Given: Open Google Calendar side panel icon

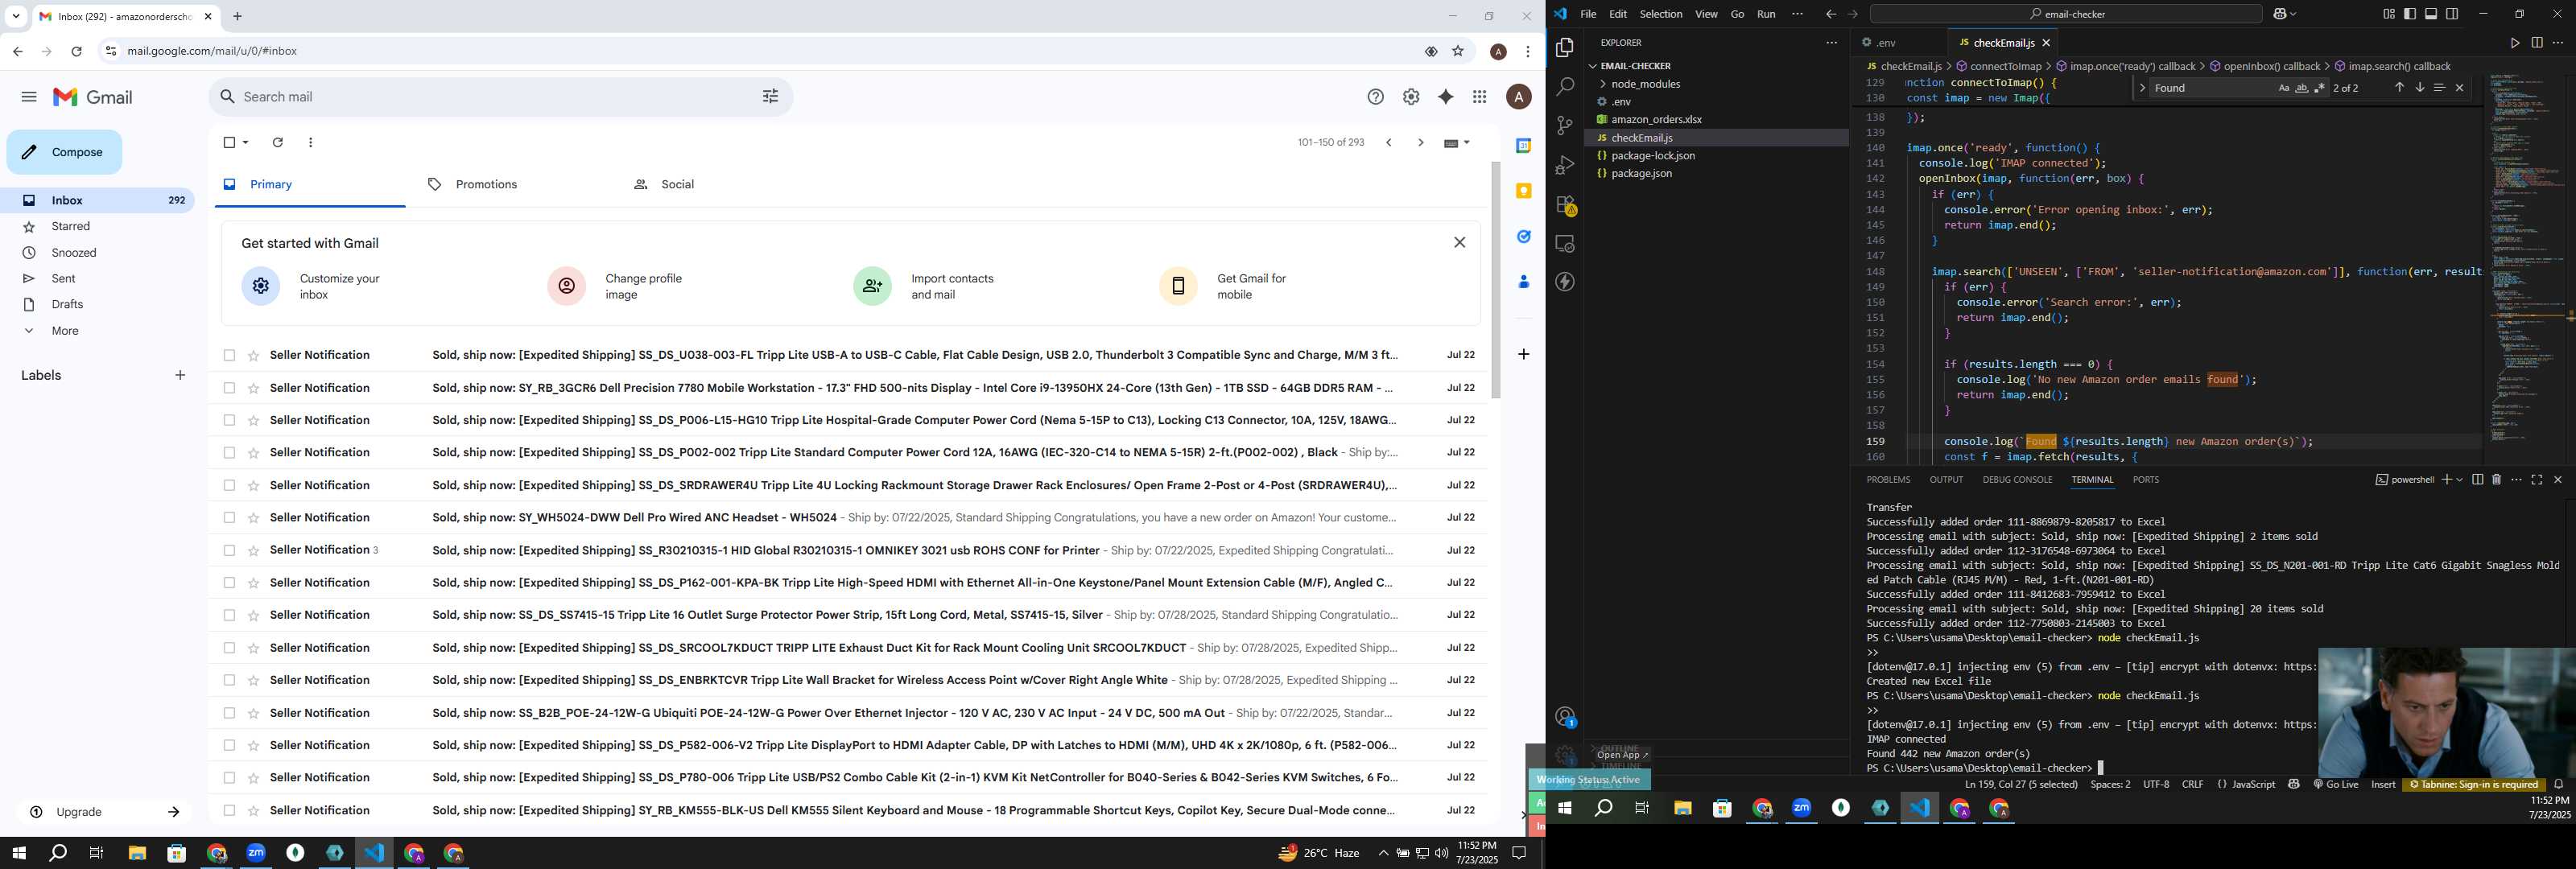Looking at the screenshot, I should coord(1523,146).
